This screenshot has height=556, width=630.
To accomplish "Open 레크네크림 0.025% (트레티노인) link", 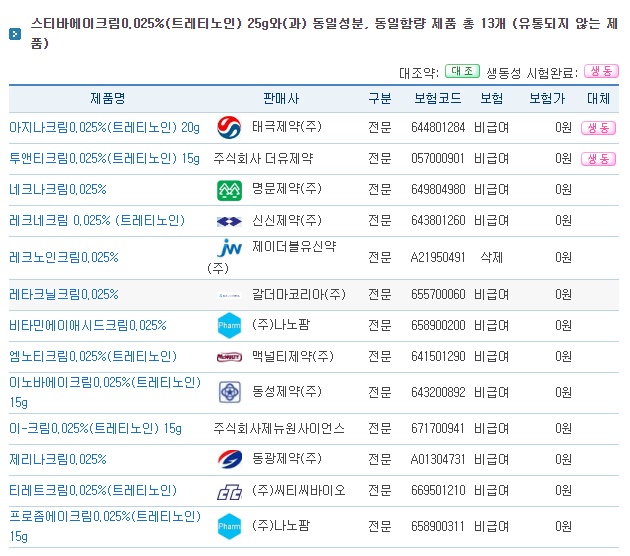I will click(x=97, y=220).
